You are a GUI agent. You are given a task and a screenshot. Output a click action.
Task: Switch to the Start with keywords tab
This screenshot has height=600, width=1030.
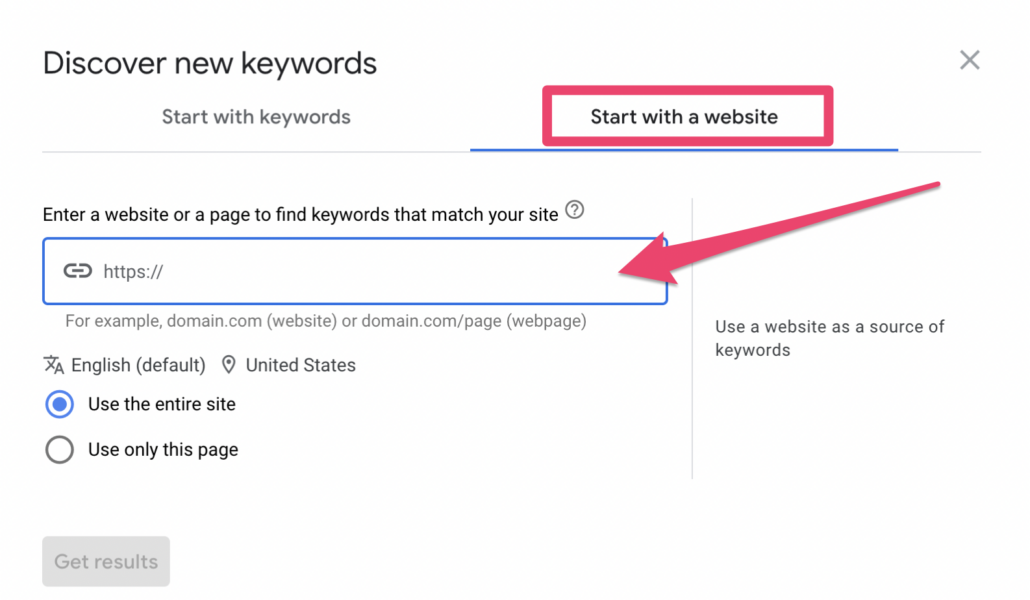256,117
